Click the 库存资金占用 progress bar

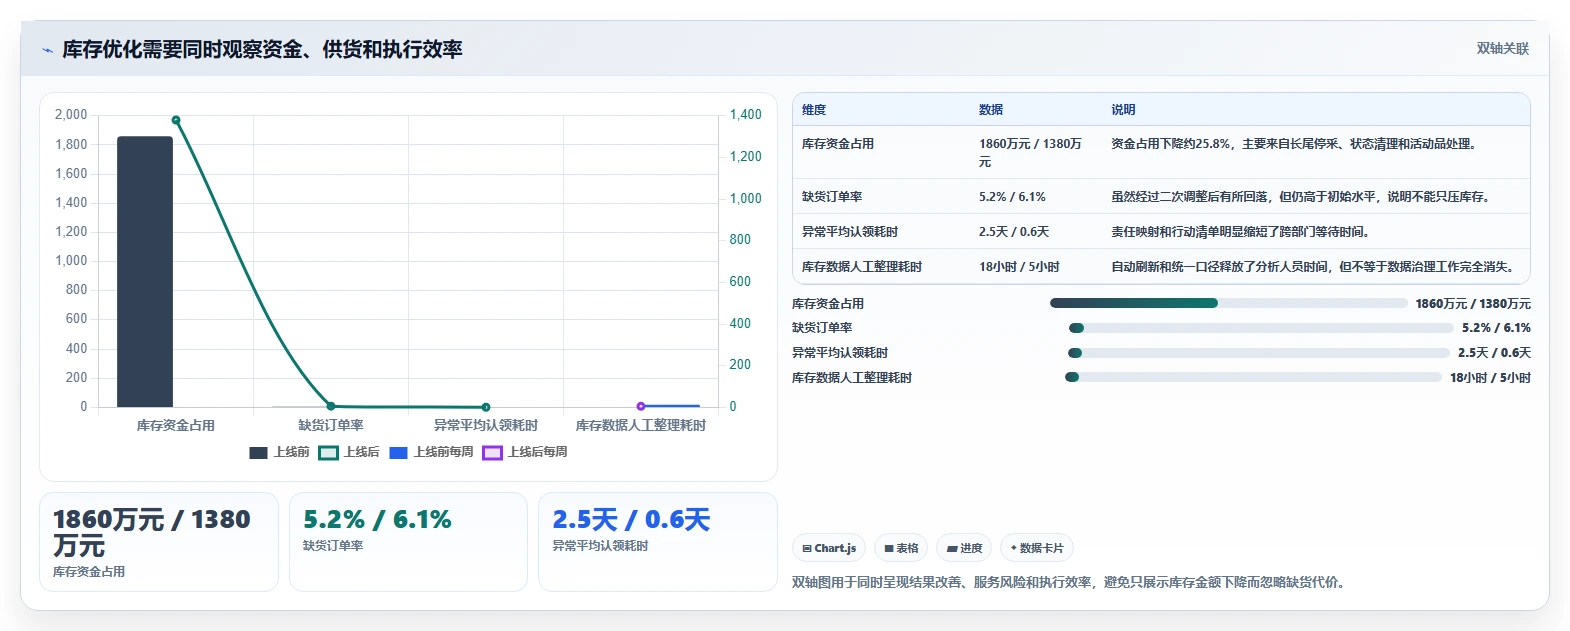[1228, 303]
